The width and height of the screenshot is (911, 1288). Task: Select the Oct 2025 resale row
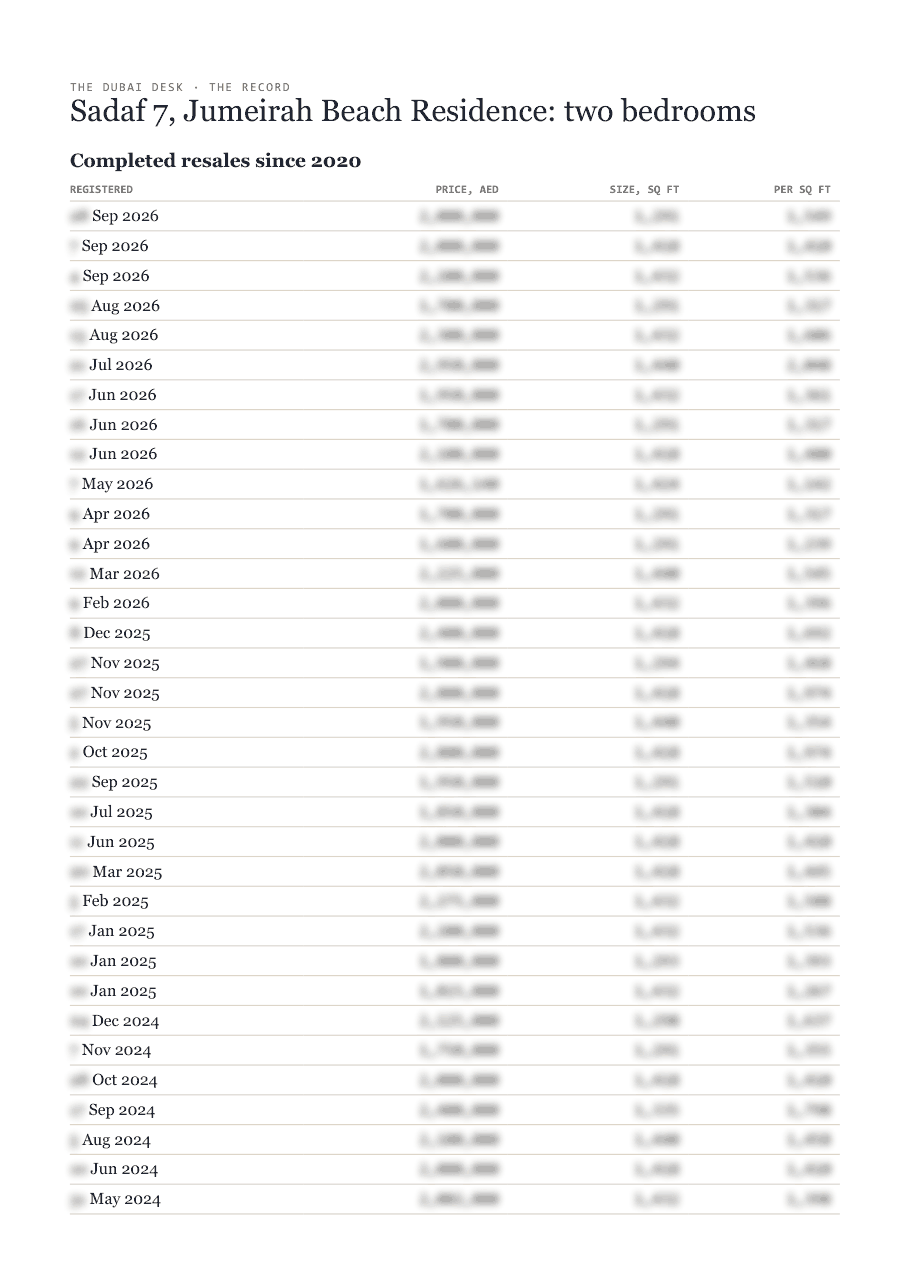(x=455, y=752)
